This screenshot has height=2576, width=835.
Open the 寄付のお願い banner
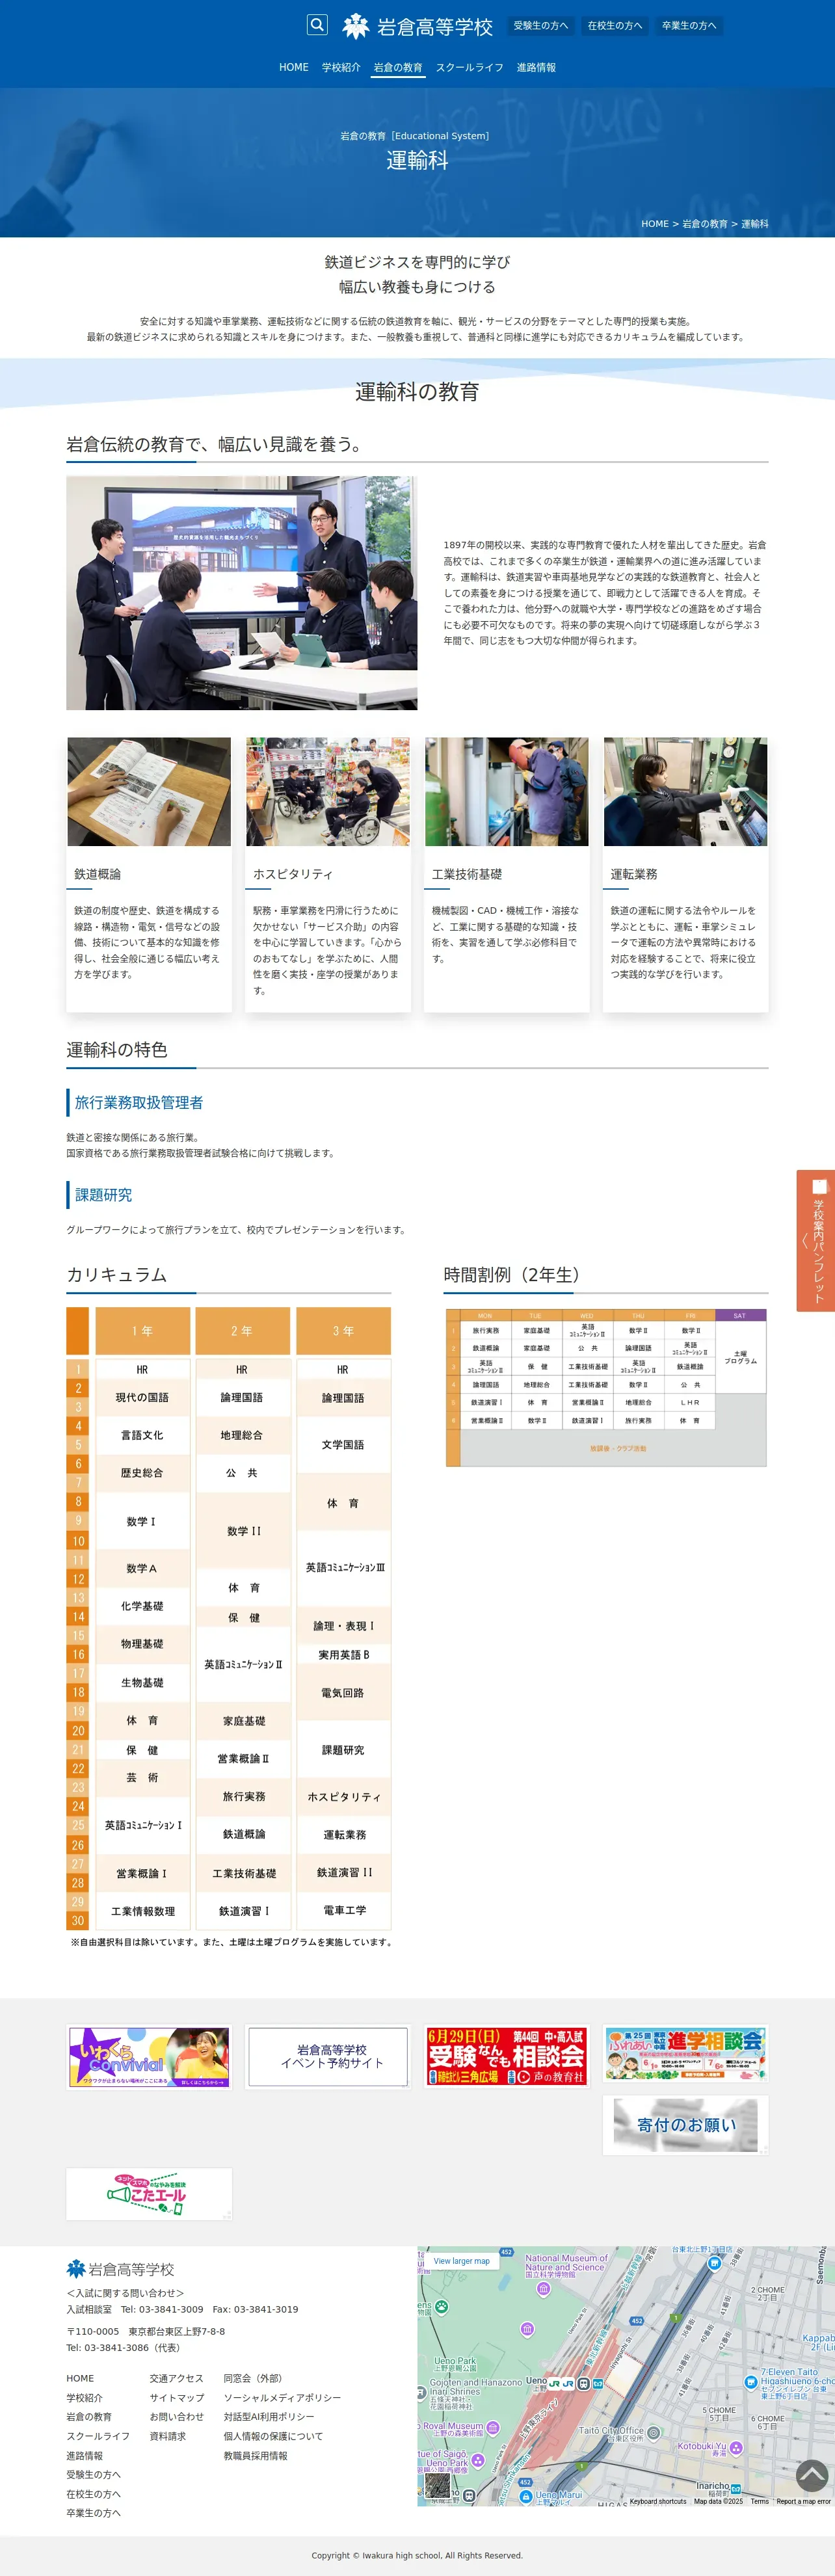click(686, 2126)
